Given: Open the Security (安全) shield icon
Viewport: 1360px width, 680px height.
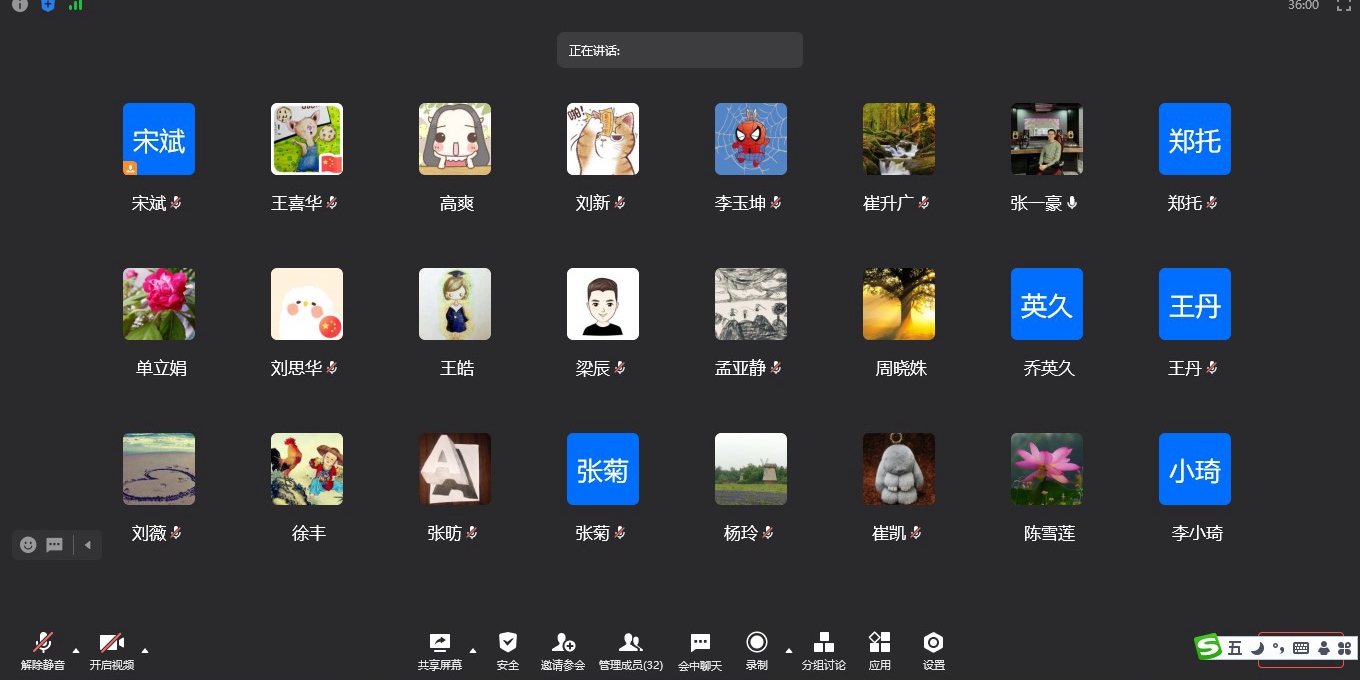Looking at the screenshot, I should pos(508,643).
